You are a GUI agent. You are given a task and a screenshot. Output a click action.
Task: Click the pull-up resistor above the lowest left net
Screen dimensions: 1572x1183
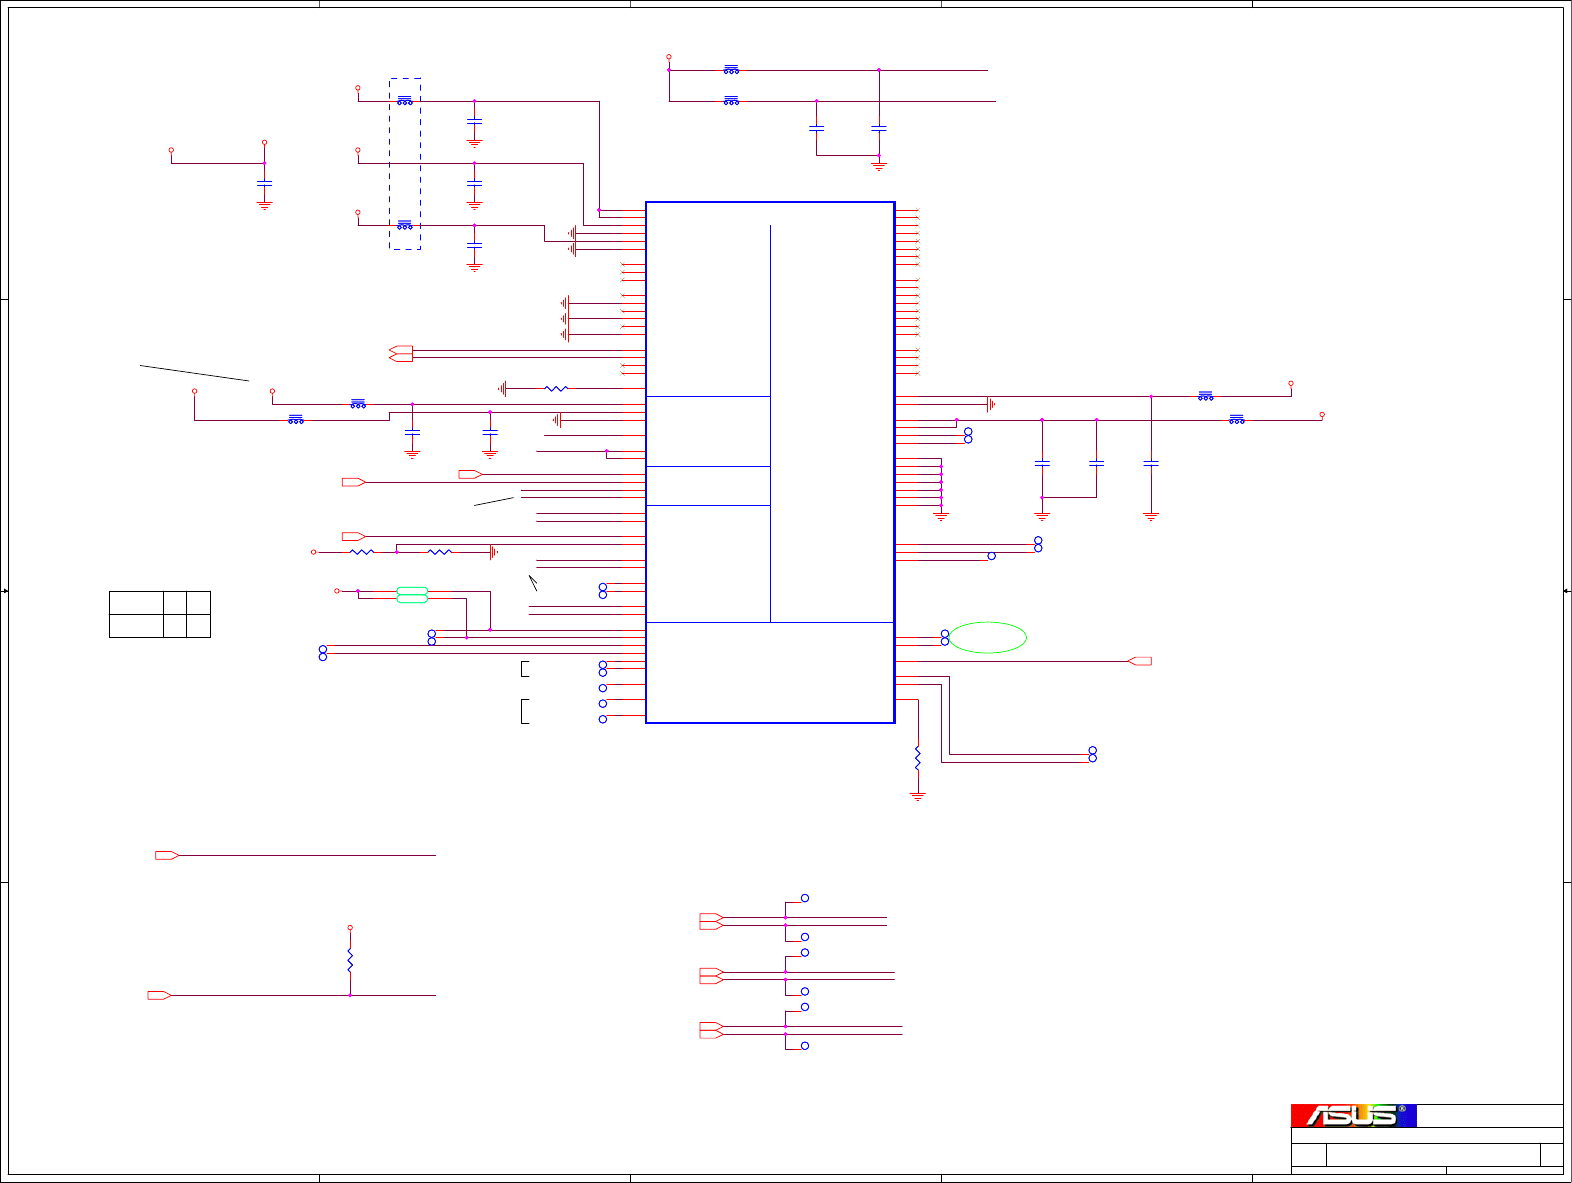[350, 961]
